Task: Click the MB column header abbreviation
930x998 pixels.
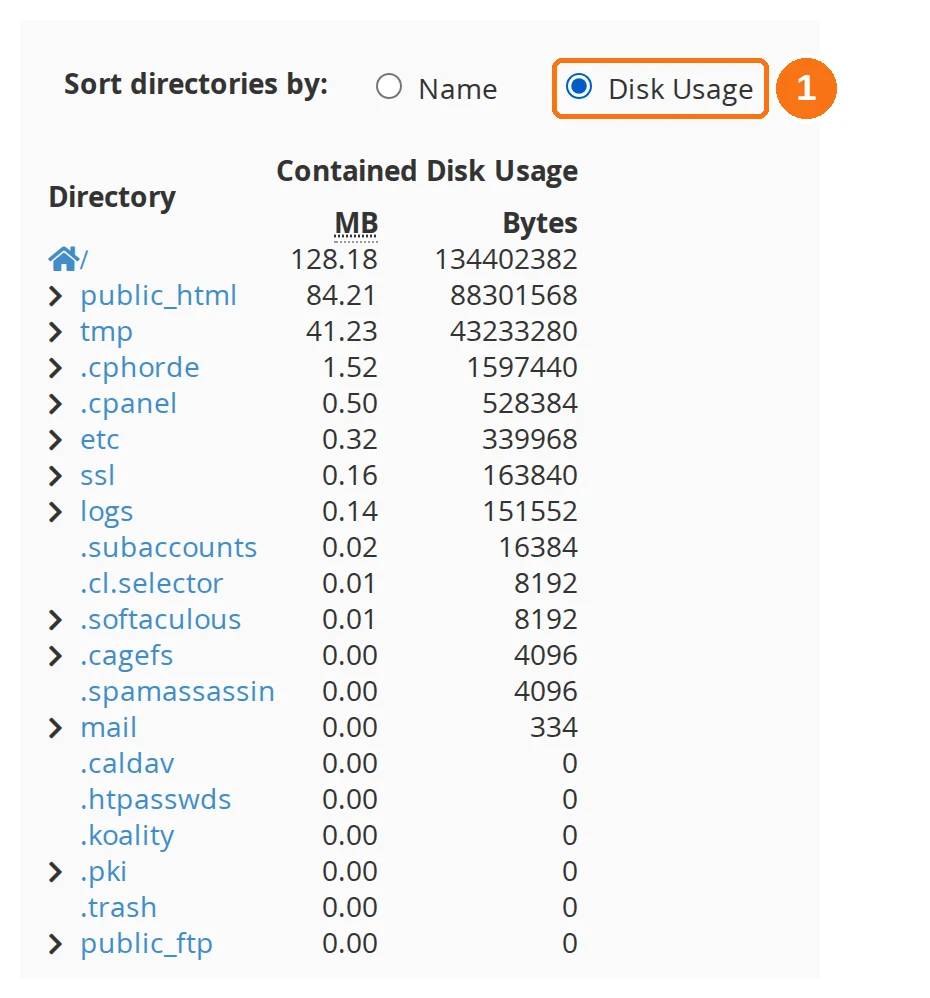Action: click(356, 223)
